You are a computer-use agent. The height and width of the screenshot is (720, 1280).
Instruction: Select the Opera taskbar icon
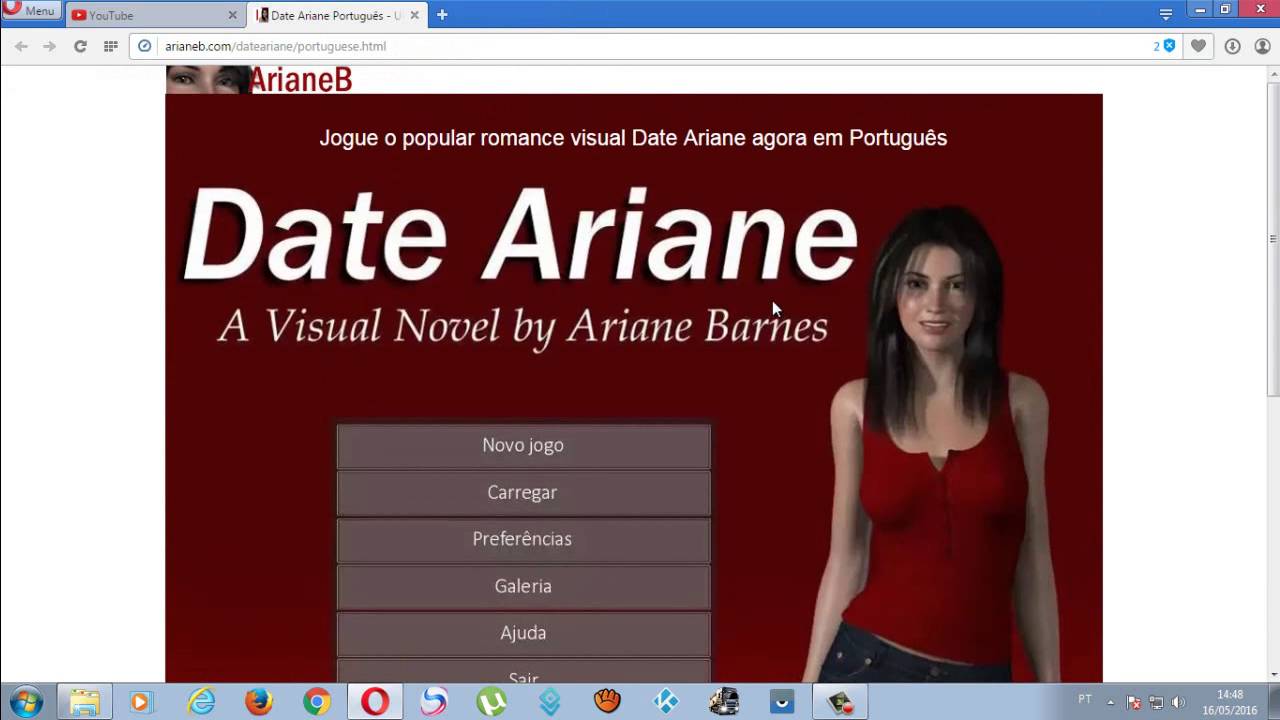(x=375, y=702)
